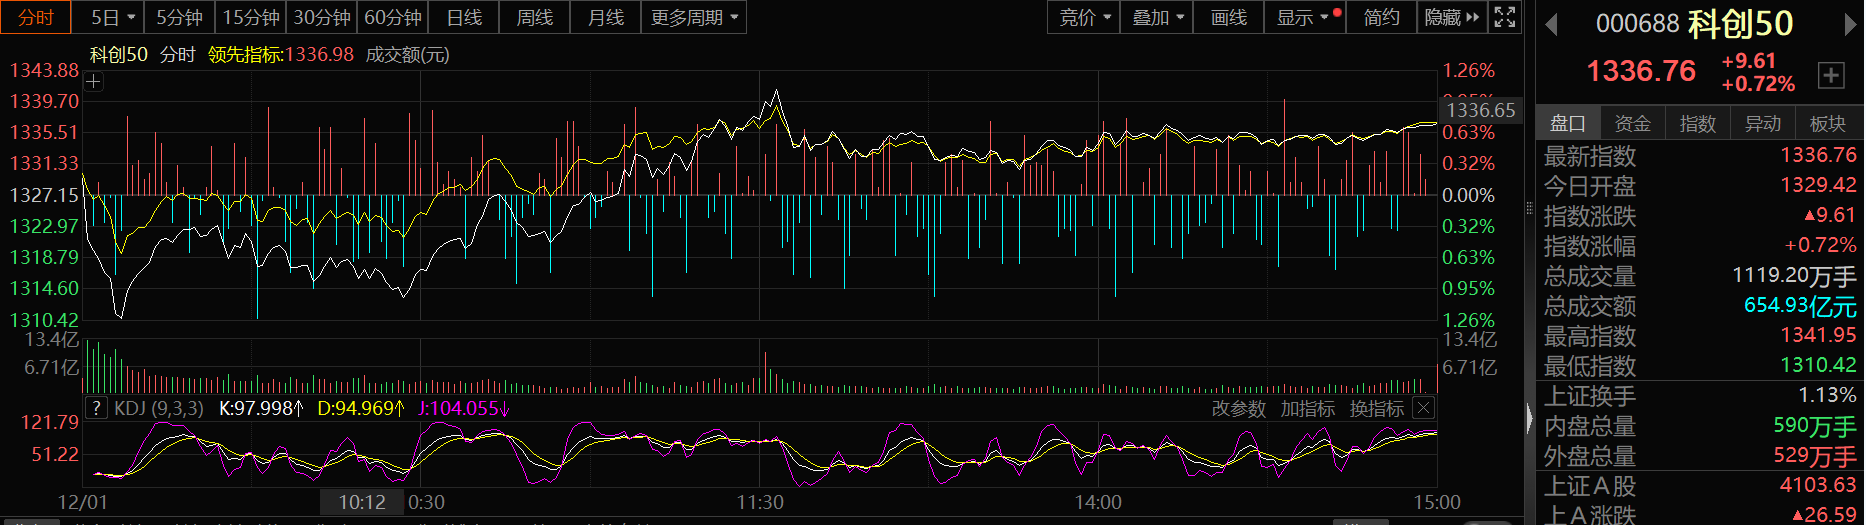Click the KDJ indicator help question mark
Viewport: 1866px width, 525px height.
click(96, 408)
